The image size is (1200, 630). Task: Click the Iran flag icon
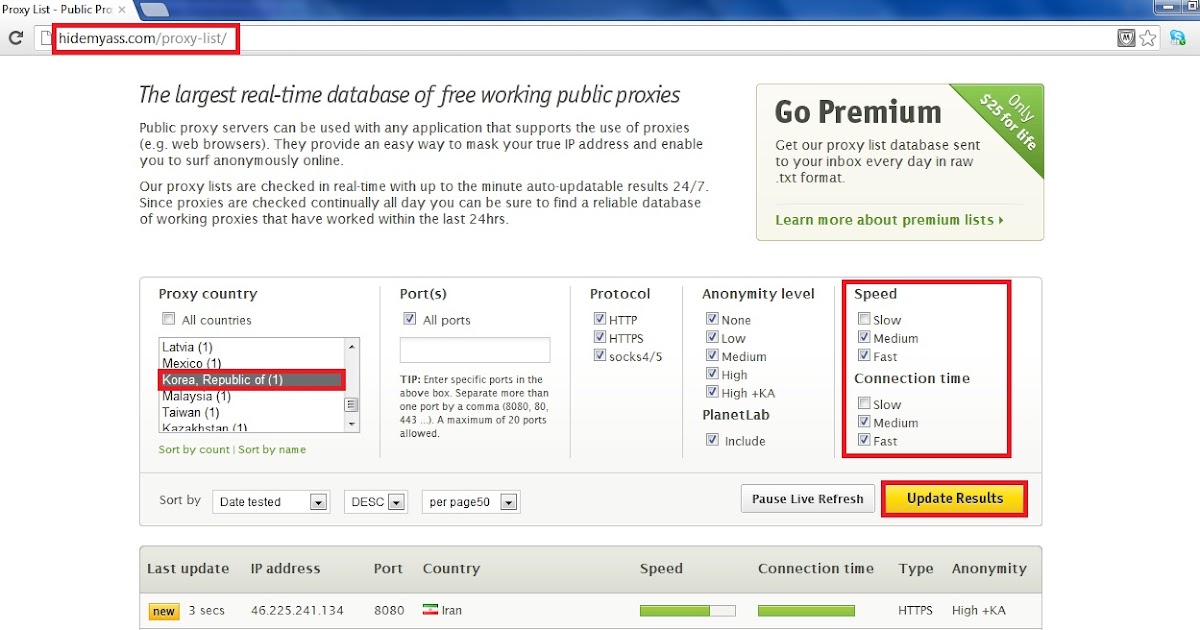click(430, 610)
